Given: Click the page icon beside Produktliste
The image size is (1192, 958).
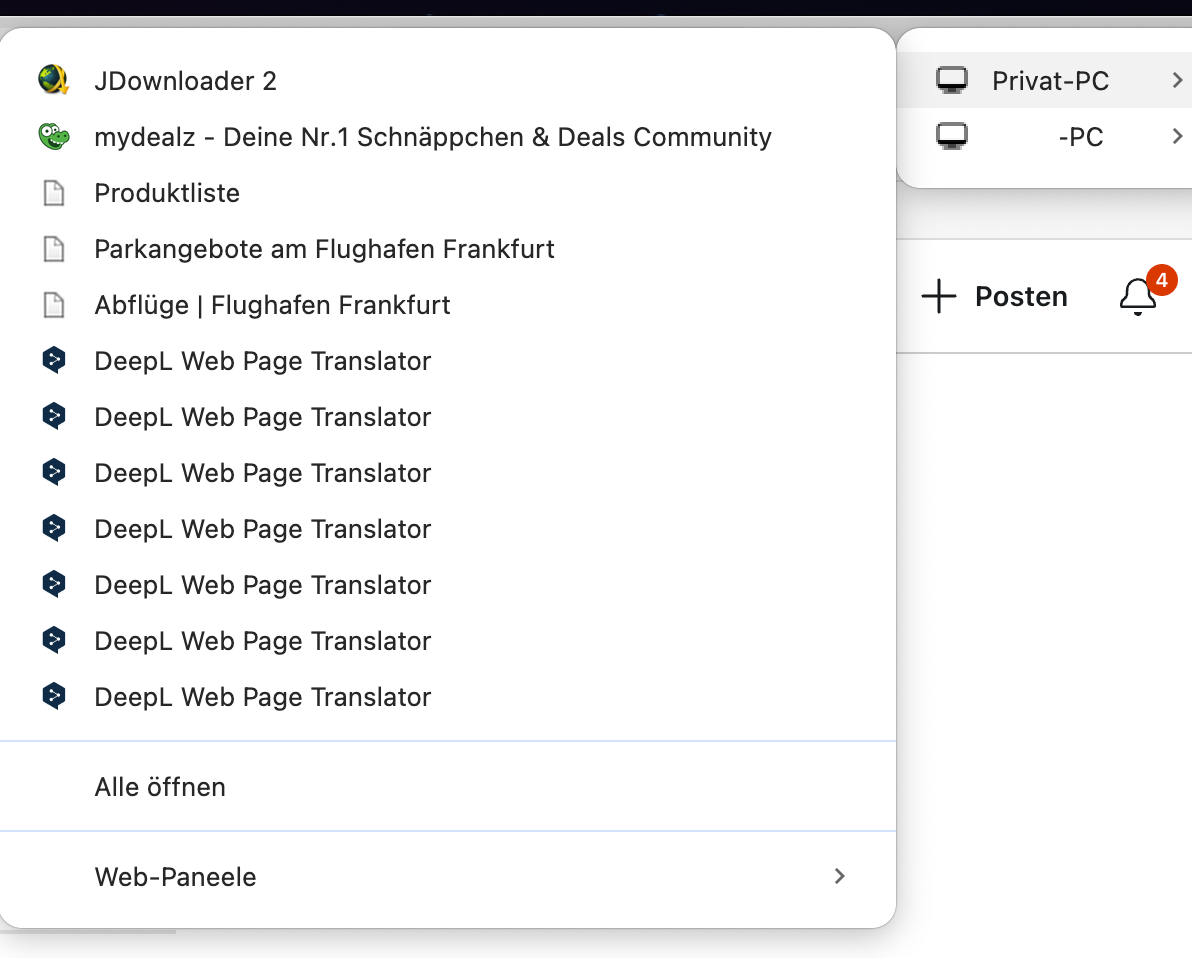Looking at the screenshot, I should point(54,193).
